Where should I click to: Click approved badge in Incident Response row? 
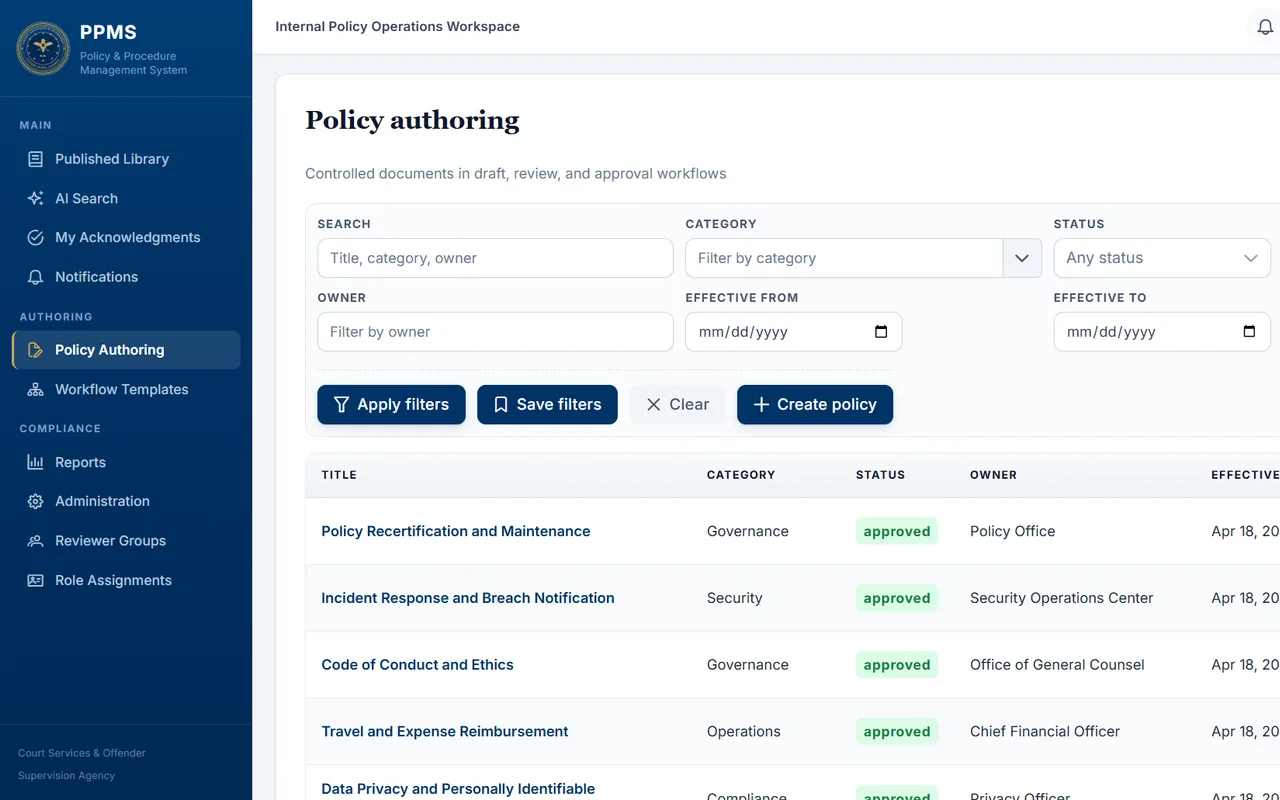click(x=897, y=598)
